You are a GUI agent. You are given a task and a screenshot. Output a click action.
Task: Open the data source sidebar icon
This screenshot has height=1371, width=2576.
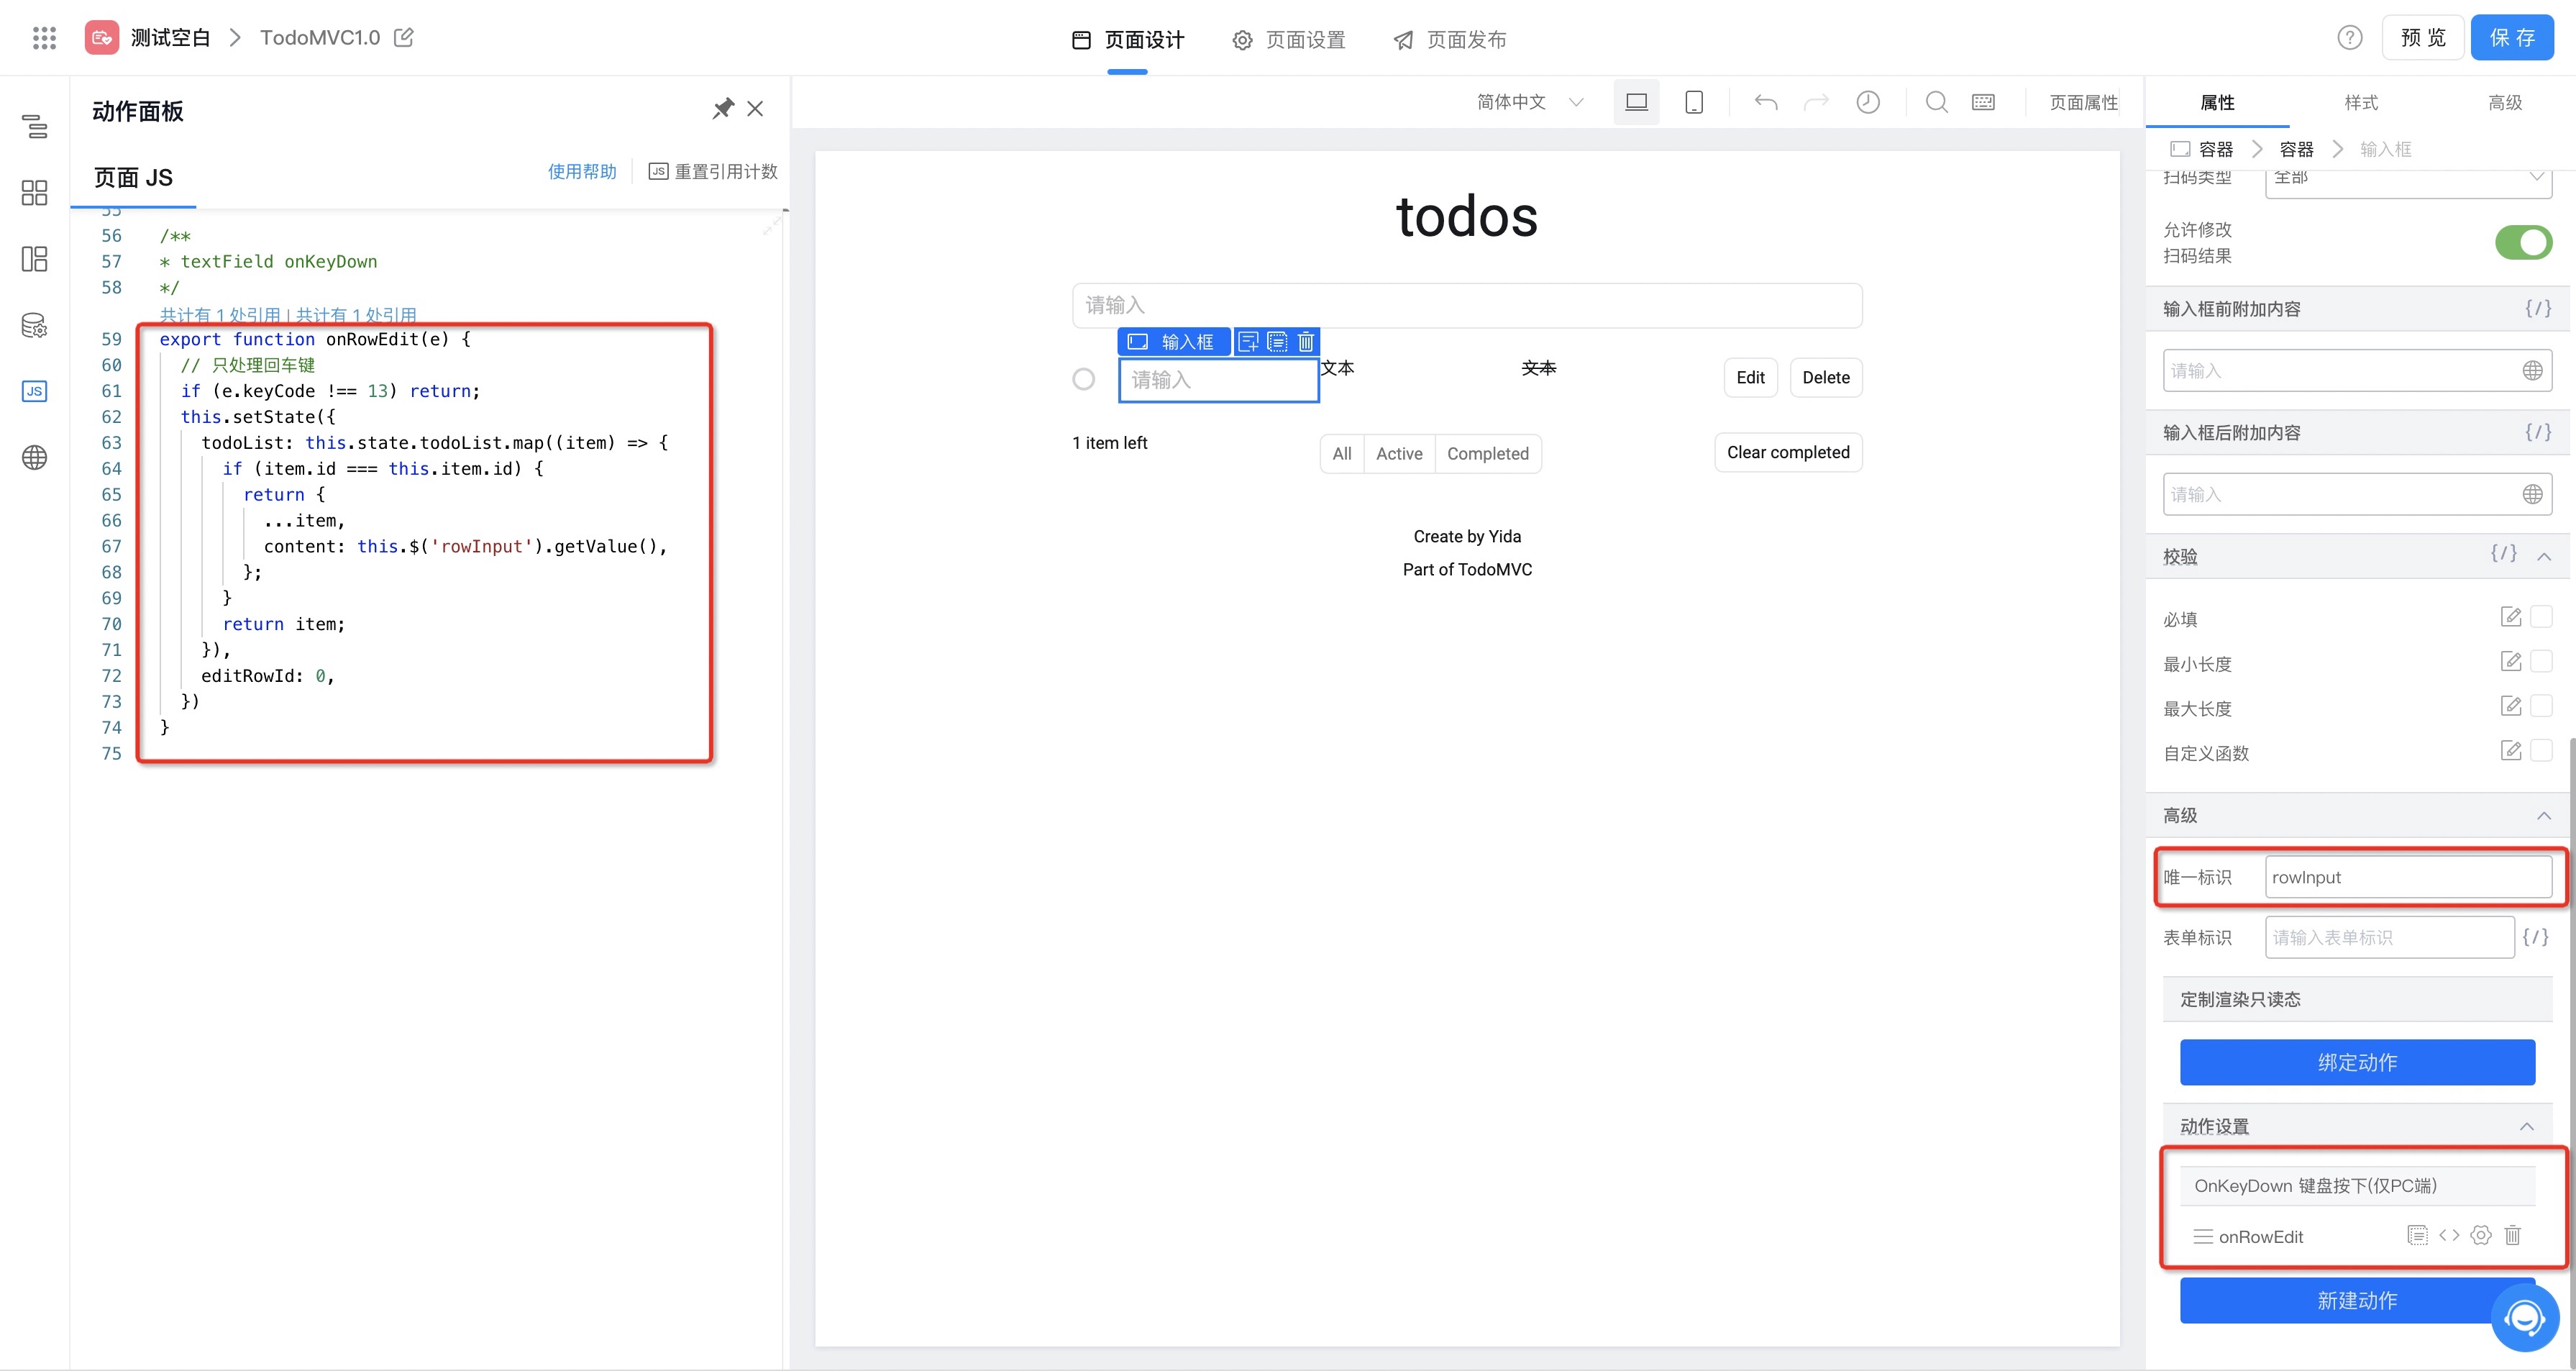pyautogui.click(x=34, y=325)
